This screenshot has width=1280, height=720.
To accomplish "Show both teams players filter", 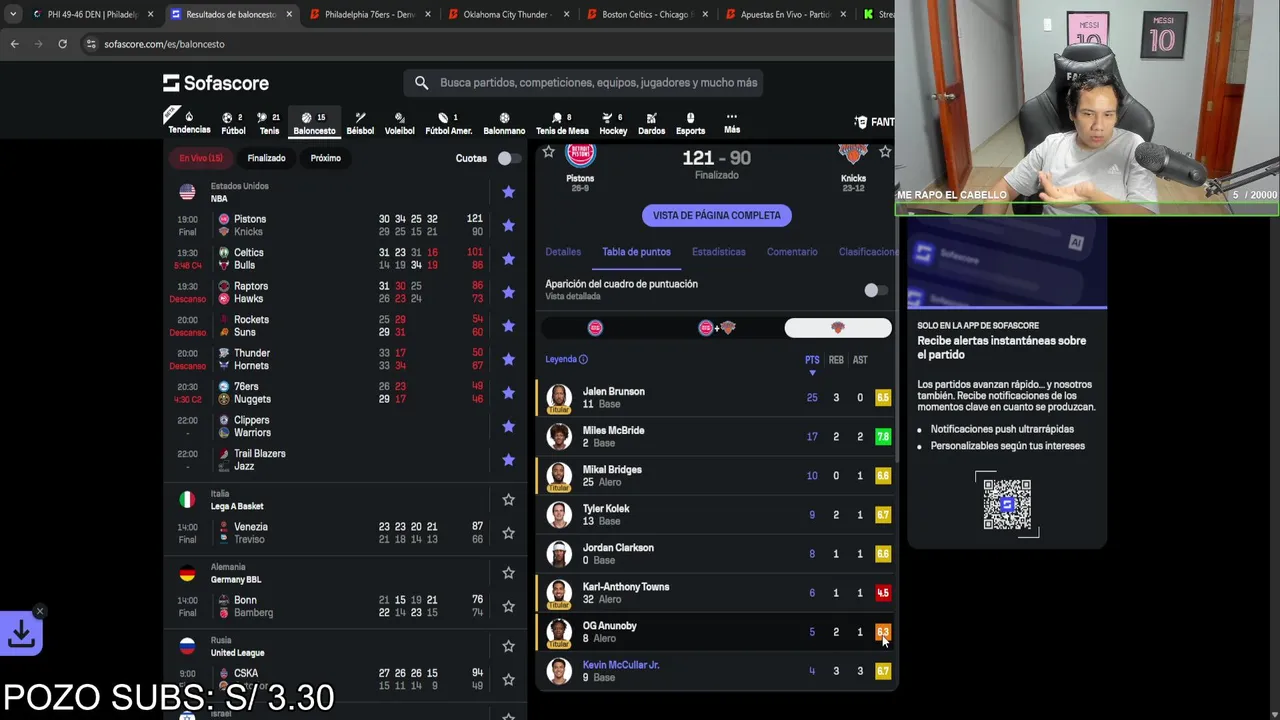I will point(716,328).
